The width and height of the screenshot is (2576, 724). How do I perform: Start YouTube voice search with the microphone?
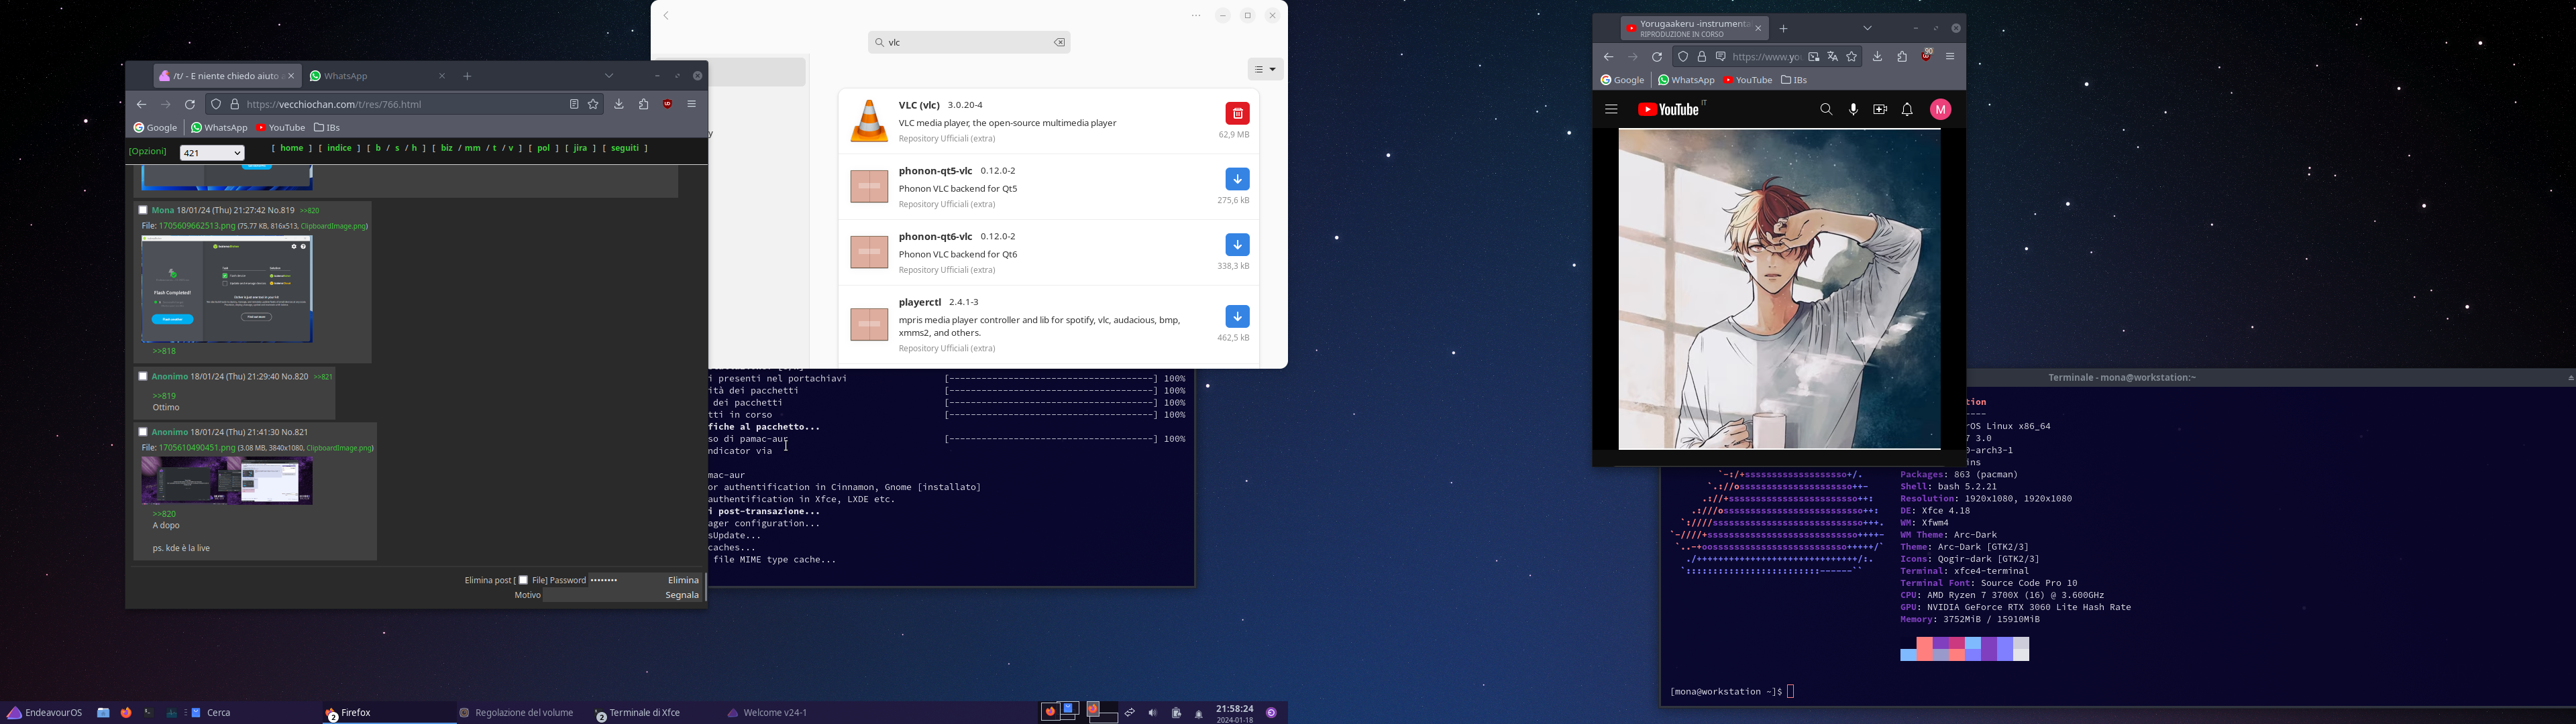click(x=1853, y=110)
